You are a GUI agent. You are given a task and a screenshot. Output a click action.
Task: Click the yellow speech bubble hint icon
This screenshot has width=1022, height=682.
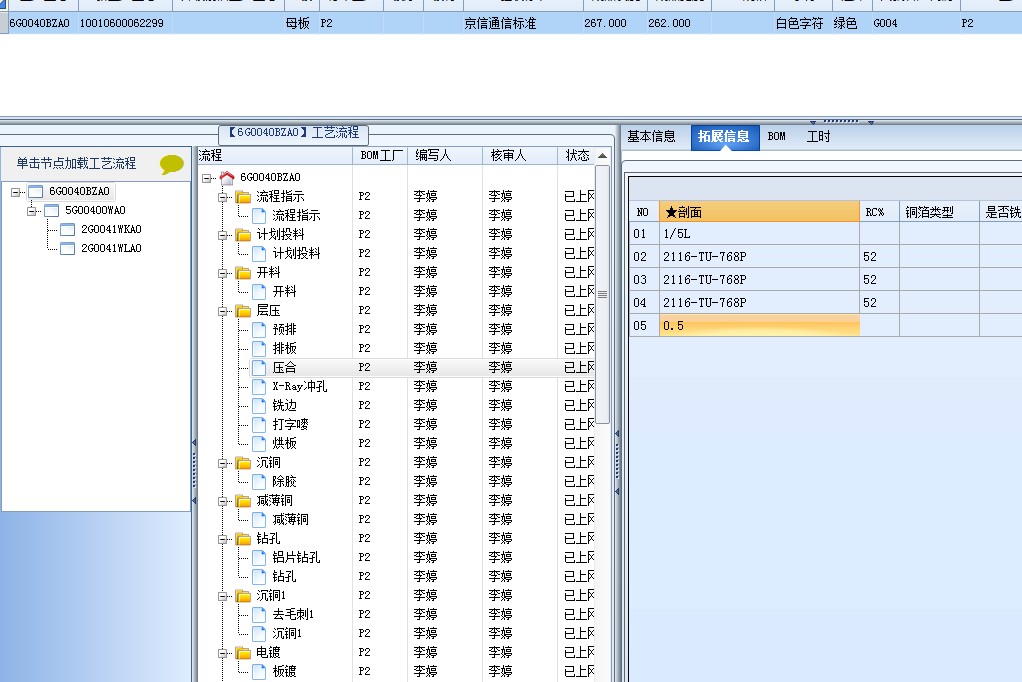tap(171, 164)
